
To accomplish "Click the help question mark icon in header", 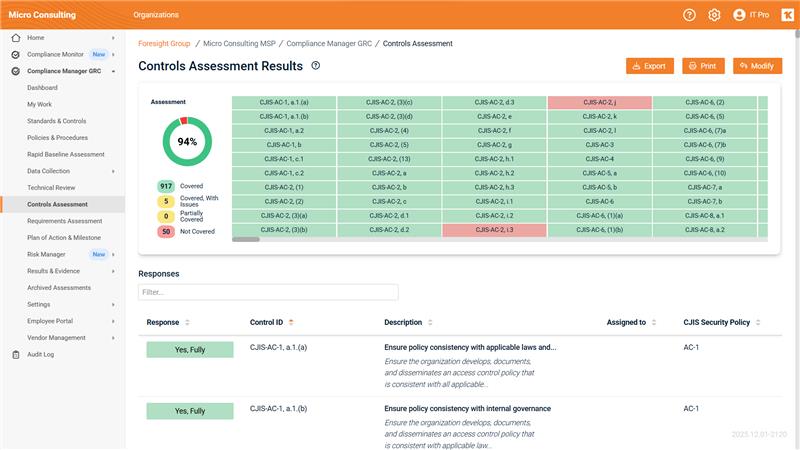I will [689, 15].
